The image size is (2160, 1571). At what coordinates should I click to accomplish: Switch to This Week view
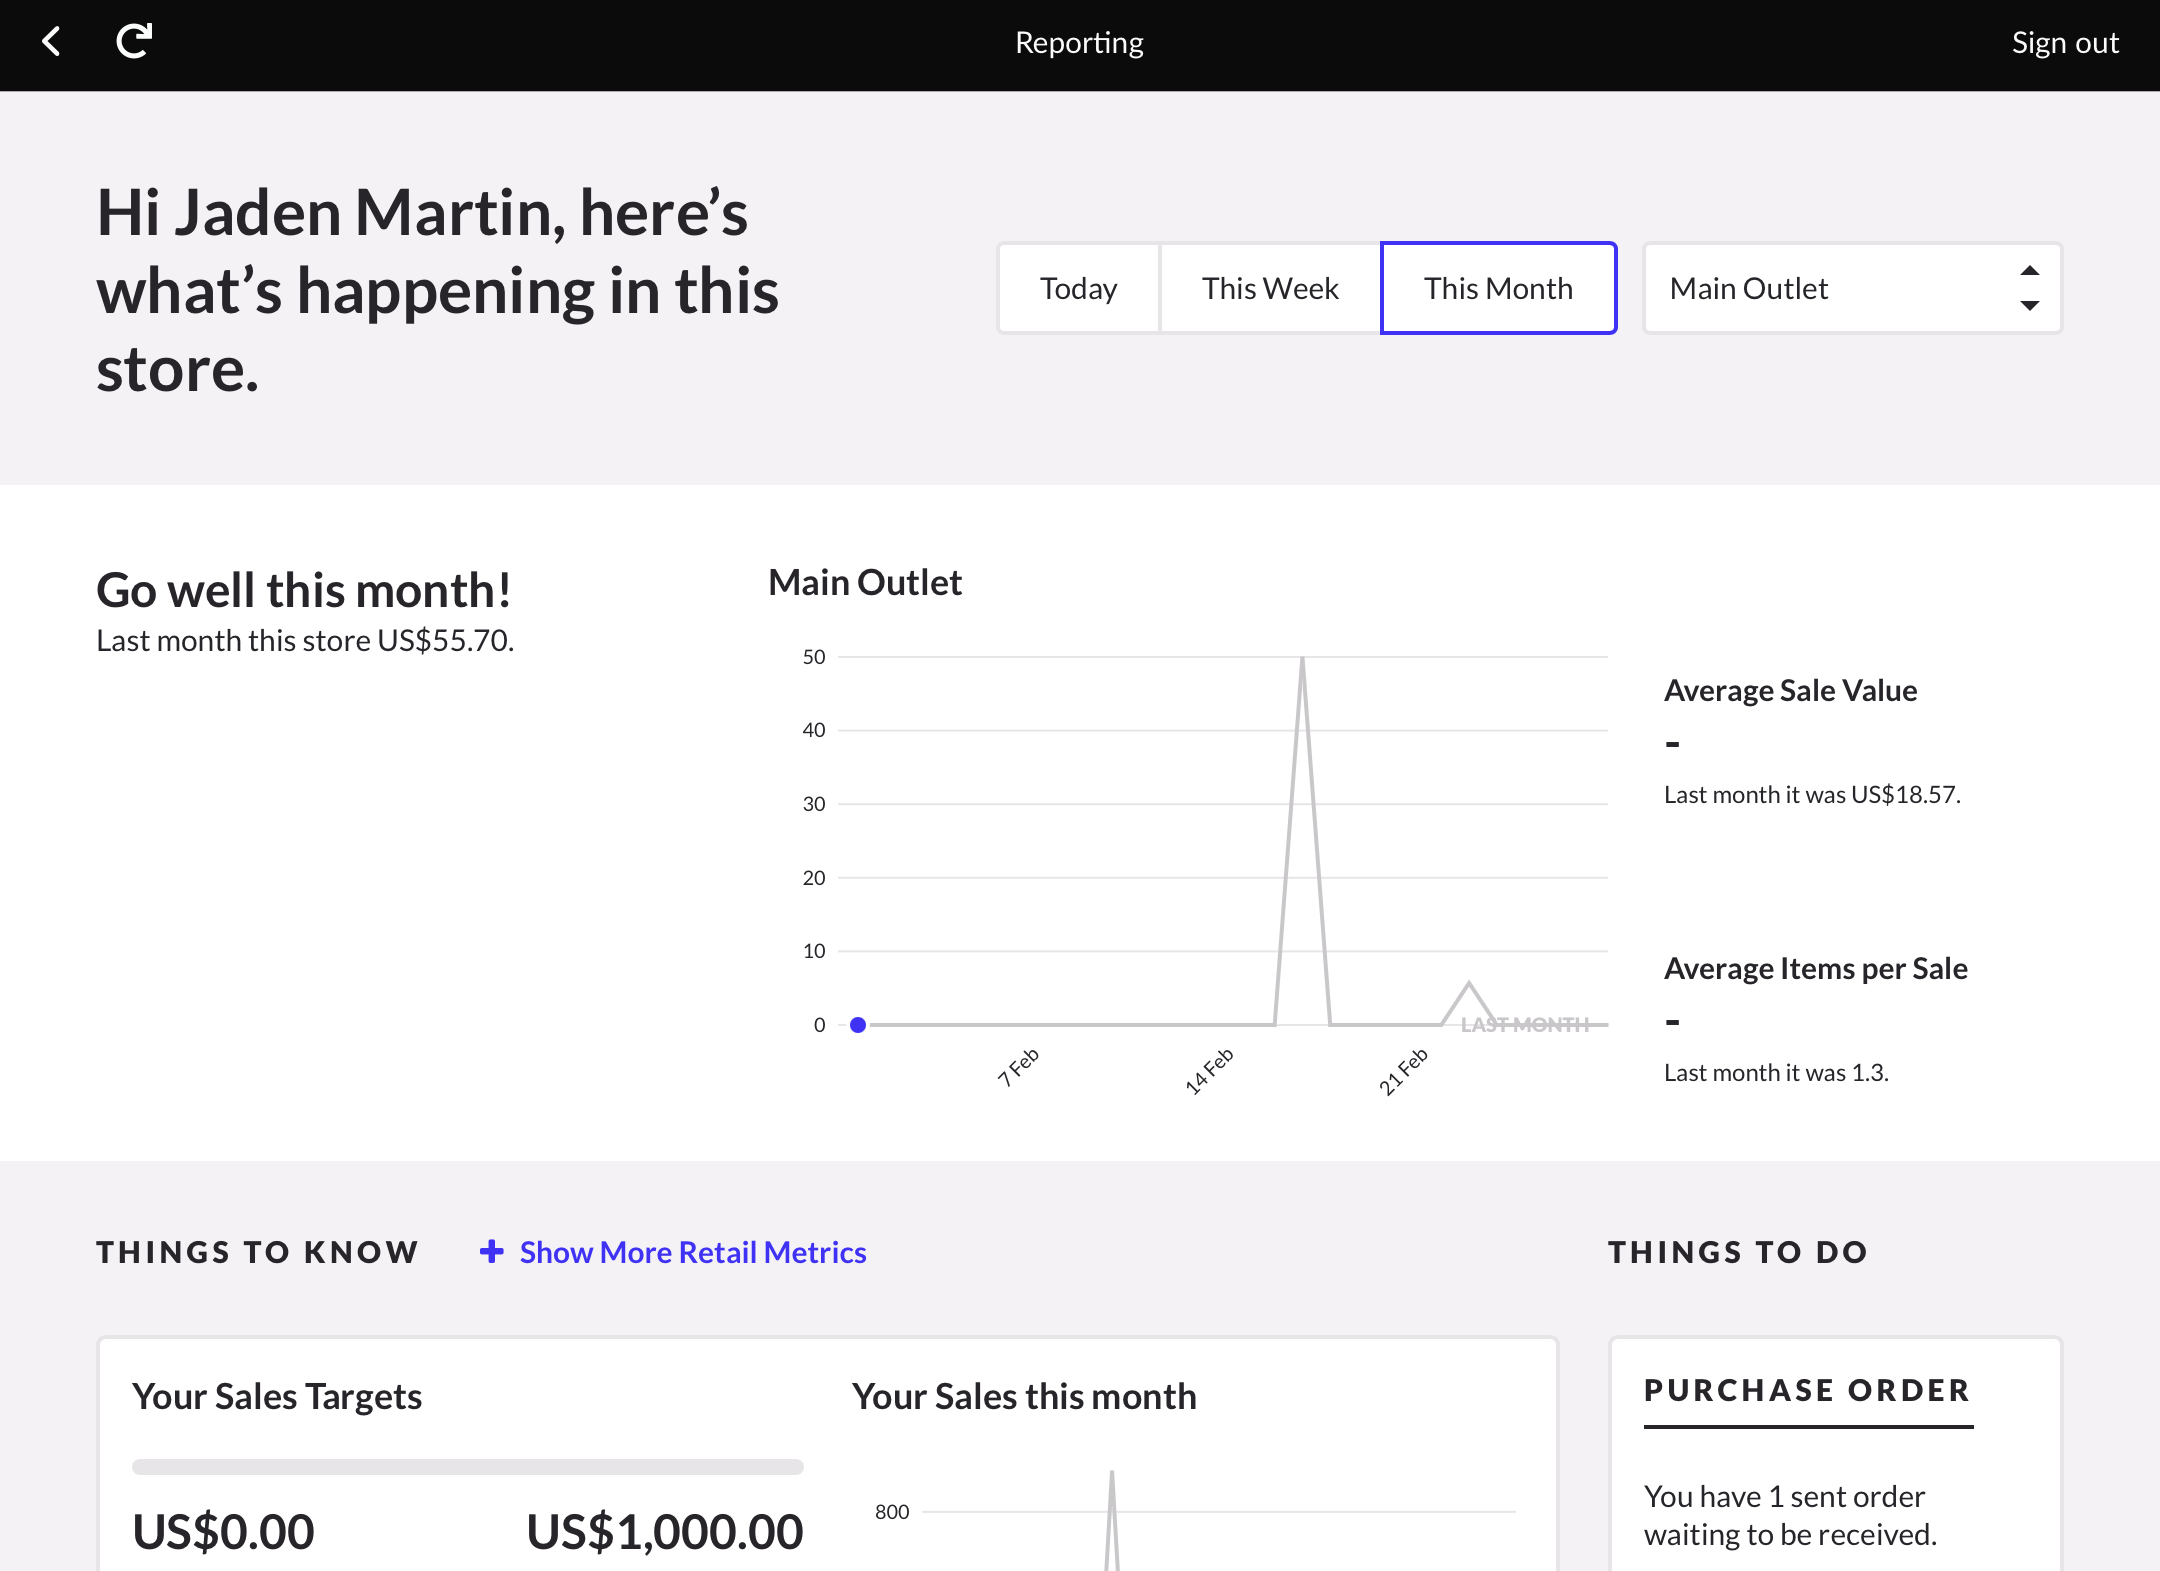1270,288
